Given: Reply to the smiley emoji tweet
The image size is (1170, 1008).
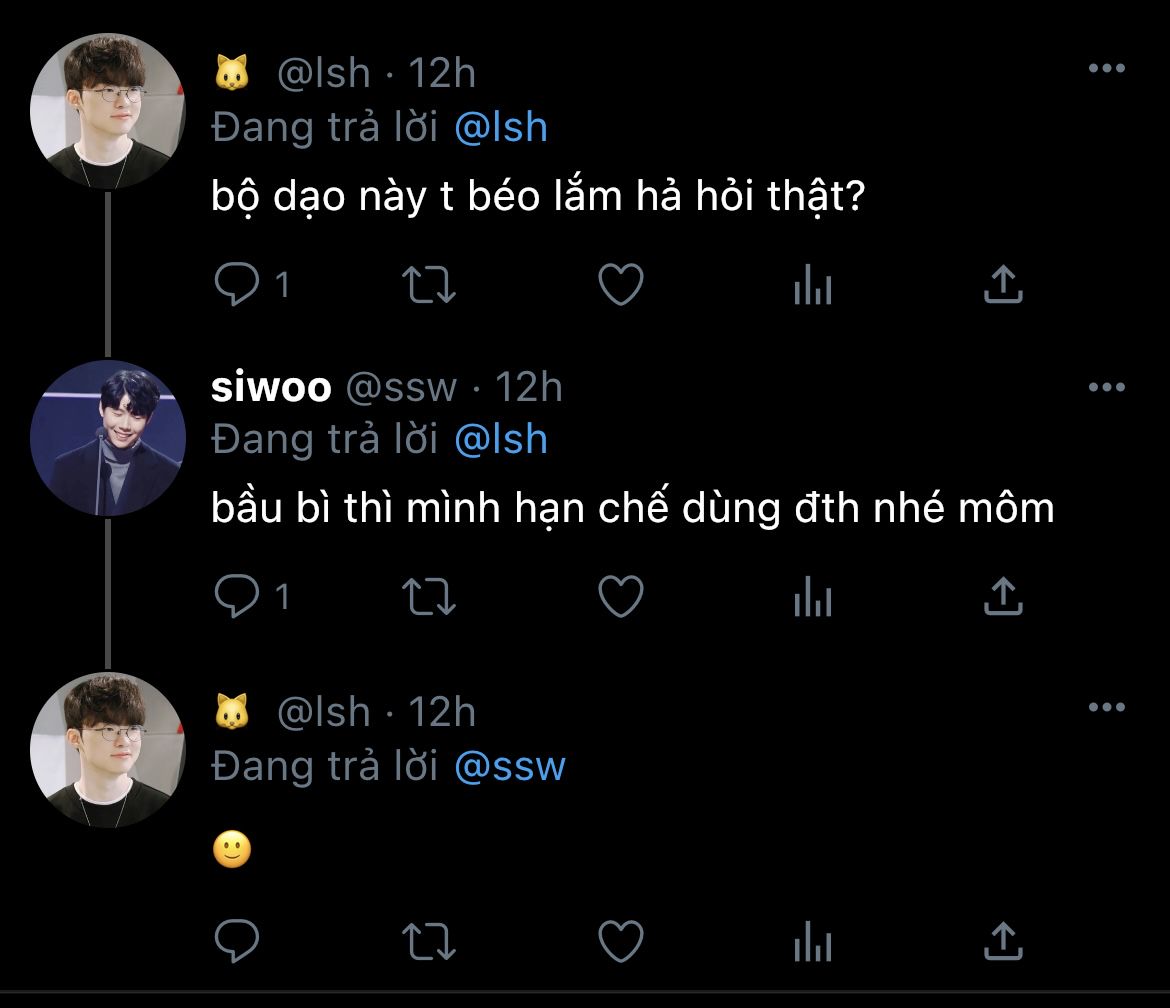Looking at the screenshot, I should click(237, 940).
